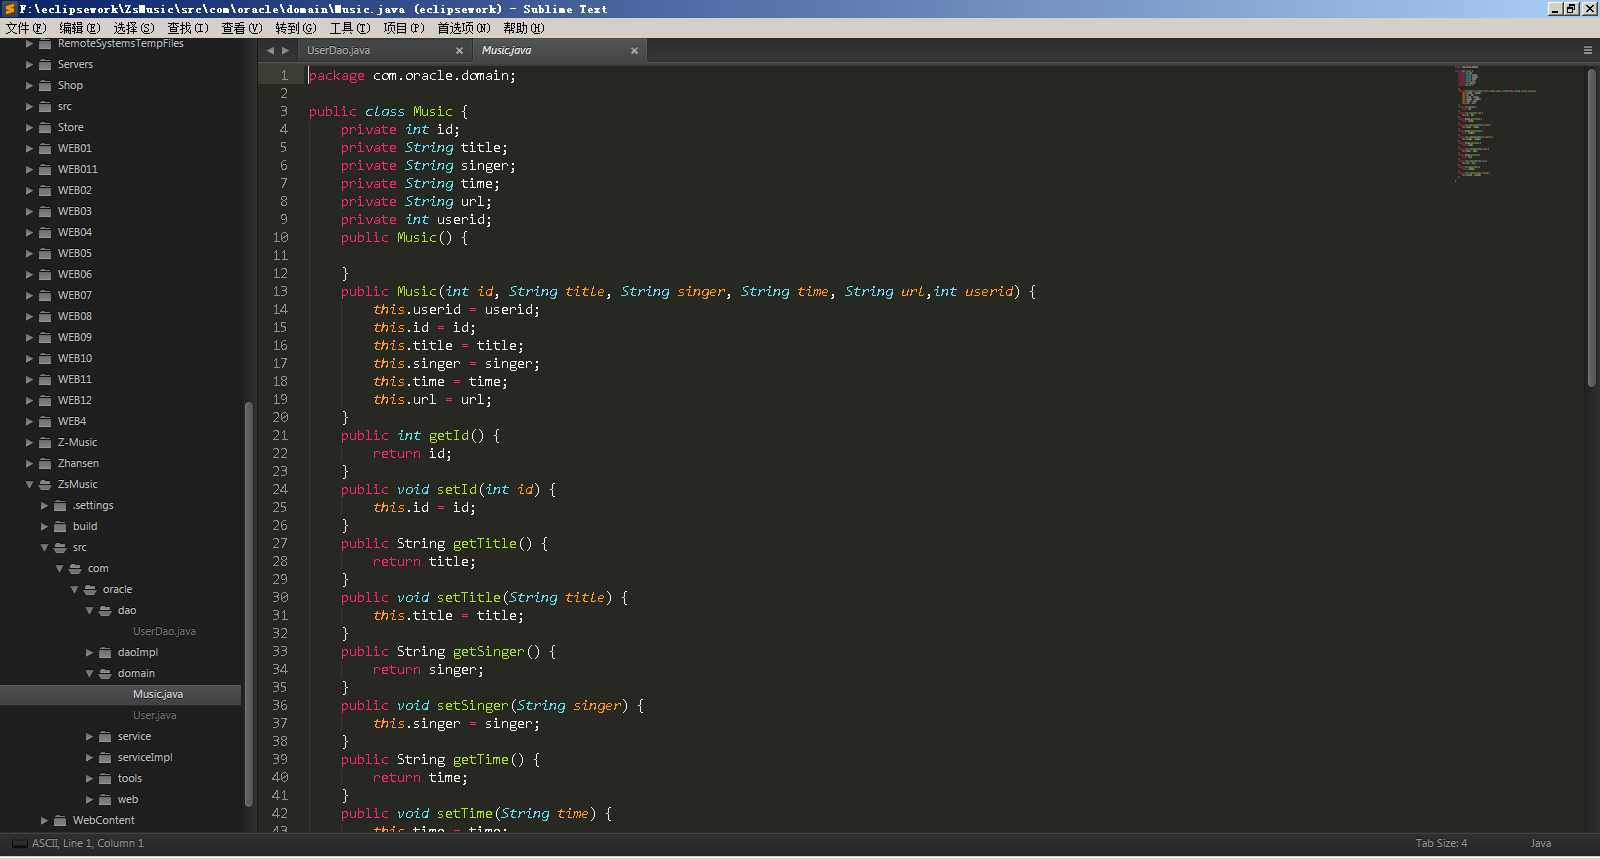Screen dimensions: 1600x860
Task: Open the 查看 (View) menu
Action: 242,28
